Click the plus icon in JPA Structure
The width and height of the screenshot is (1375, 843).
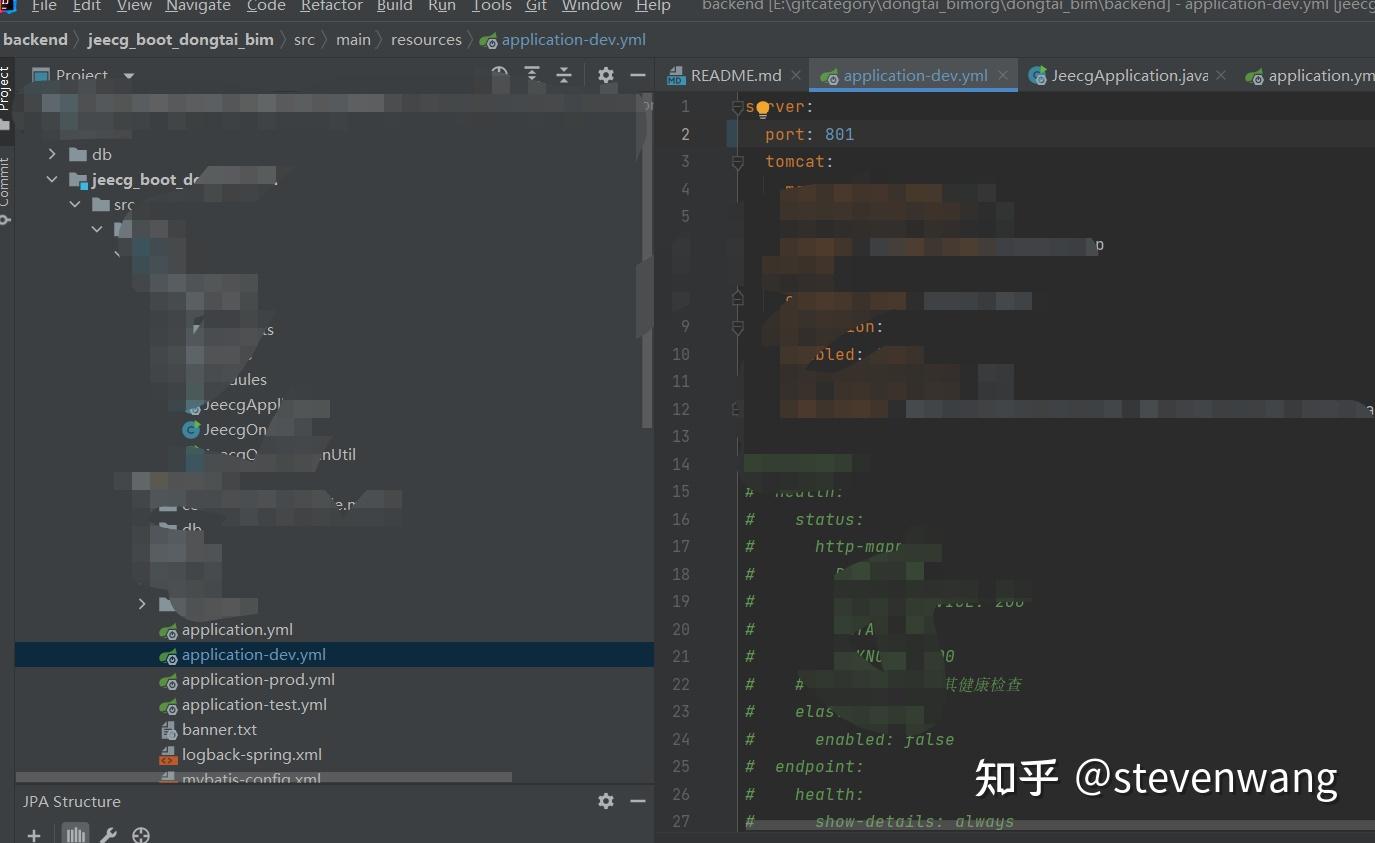pos(34,835)
